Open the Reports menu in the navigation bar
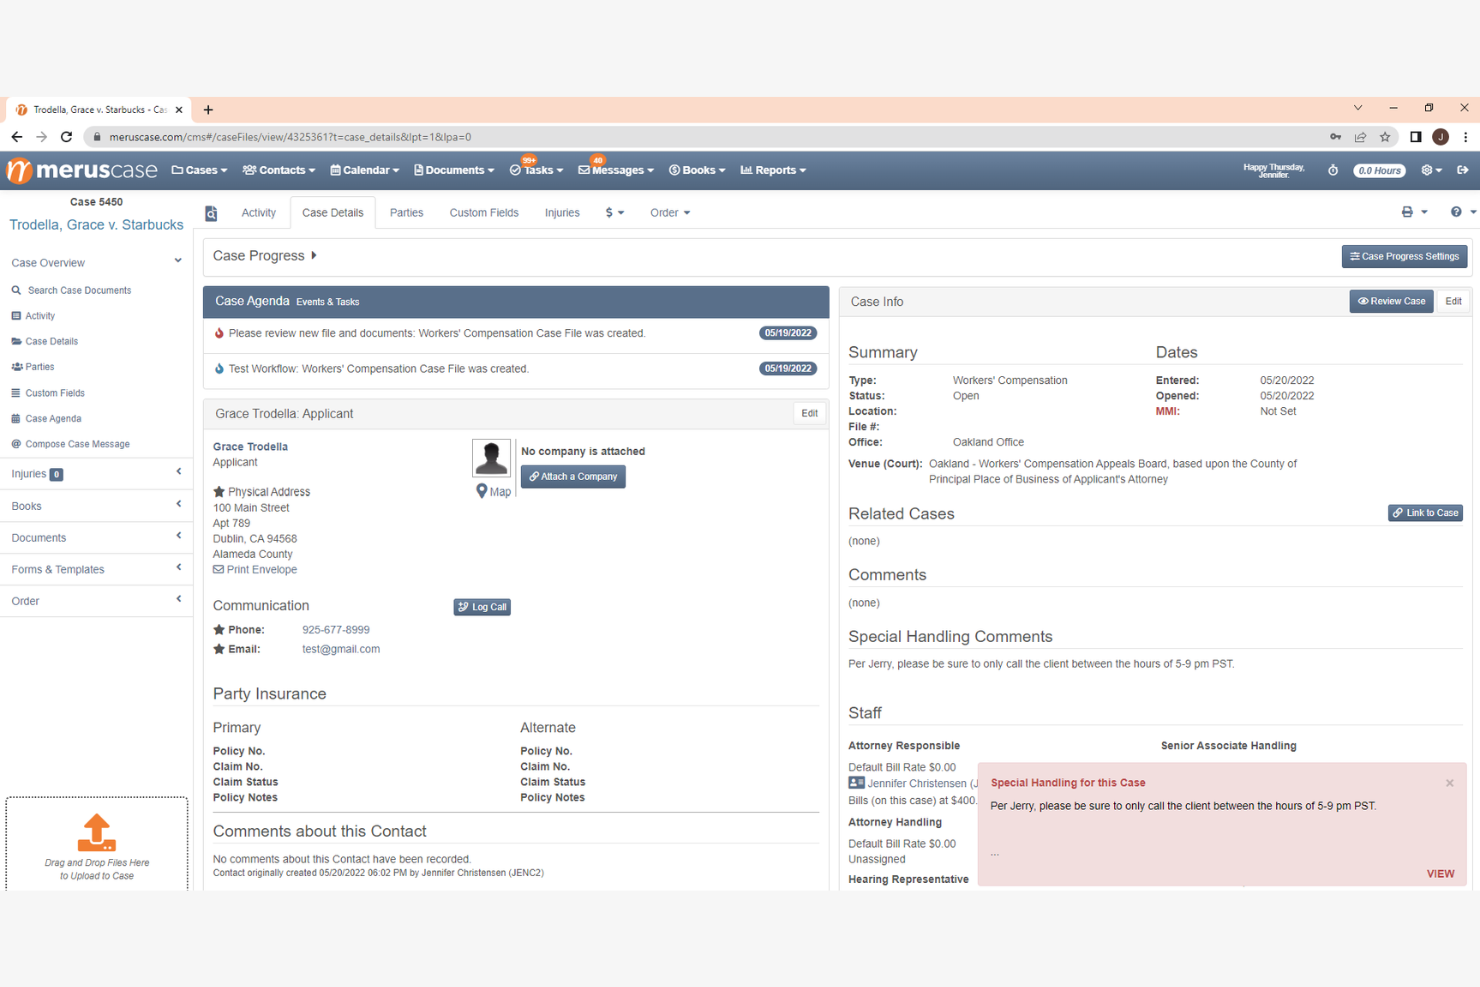 pos(773,170)
